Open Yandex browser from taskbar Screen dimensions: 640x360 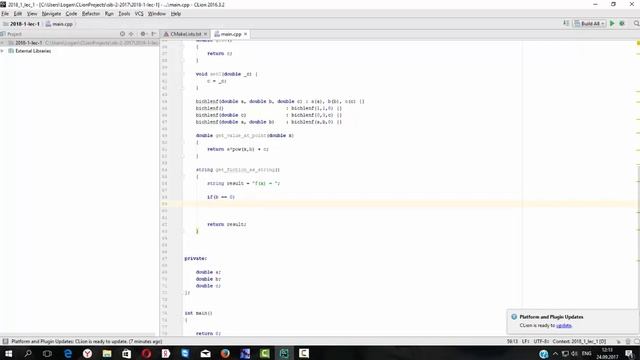tap(87, 353)
